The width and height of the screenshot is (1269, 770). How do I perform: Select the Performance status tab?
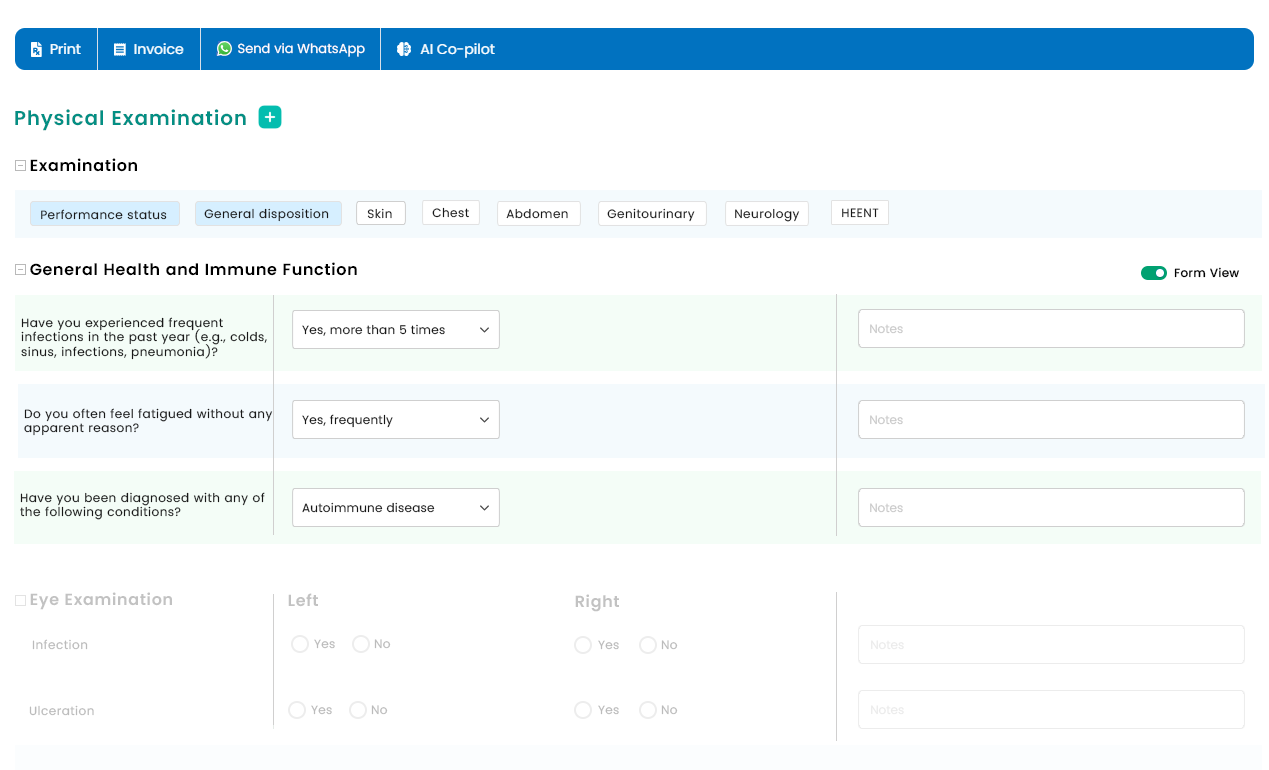pyautogui.click(x=104, y=214)
